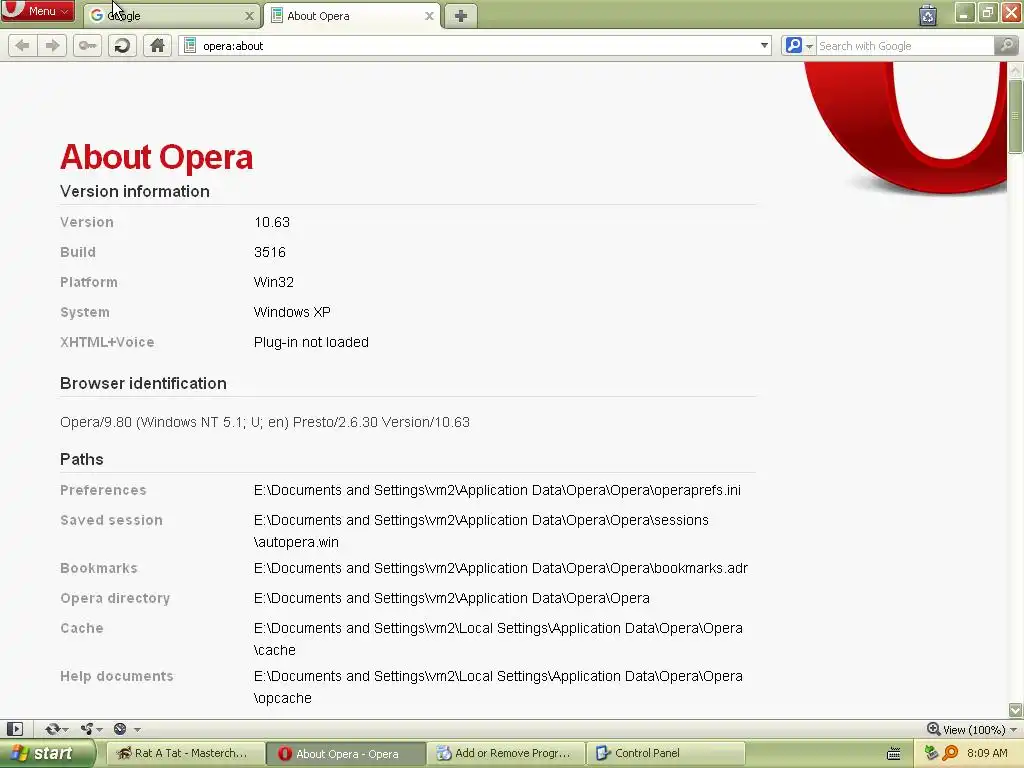Click the browser identification user agent string
The width and height of the screenshot is (1024, 768).
tap(264, 422)
